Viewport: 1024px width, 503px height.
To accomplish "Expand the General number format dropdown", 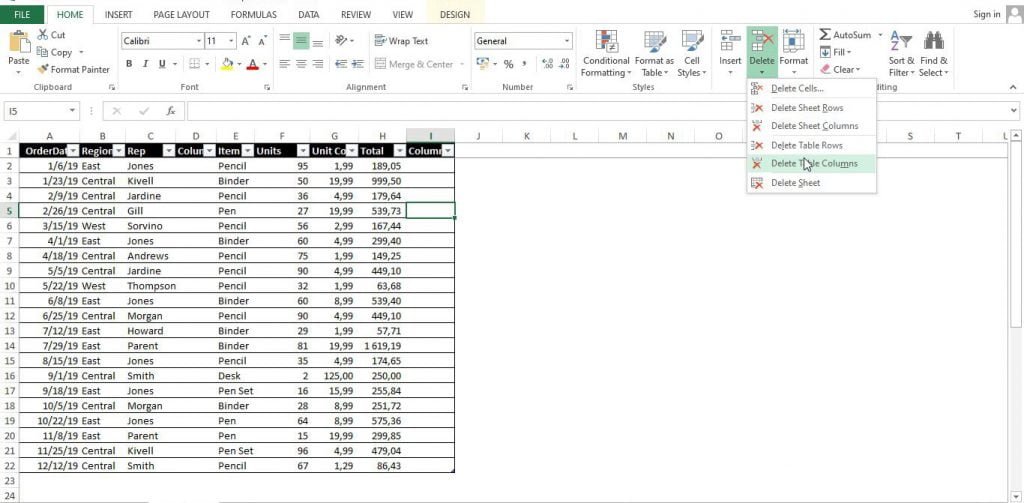I will pos(566,41).
